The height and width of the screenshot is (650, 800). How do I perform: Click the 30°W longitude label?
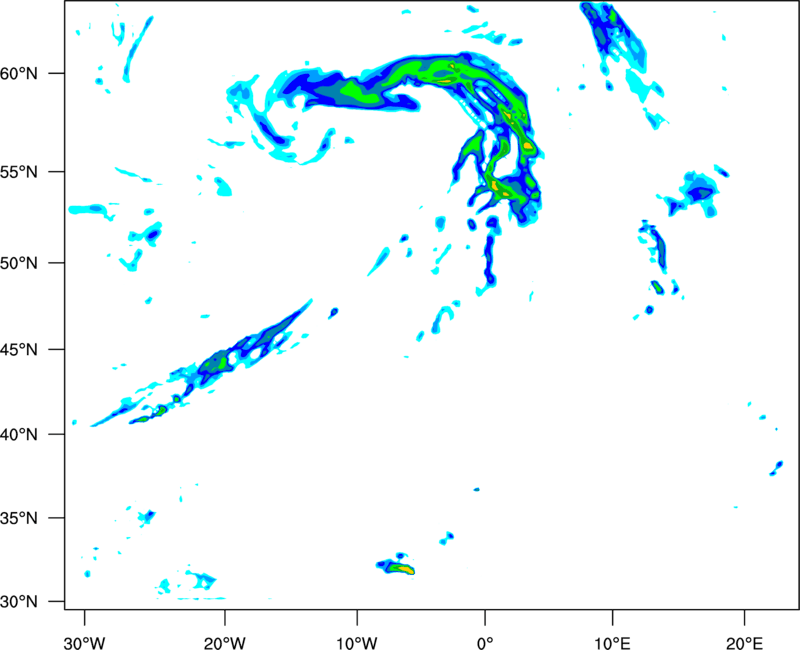85,643
